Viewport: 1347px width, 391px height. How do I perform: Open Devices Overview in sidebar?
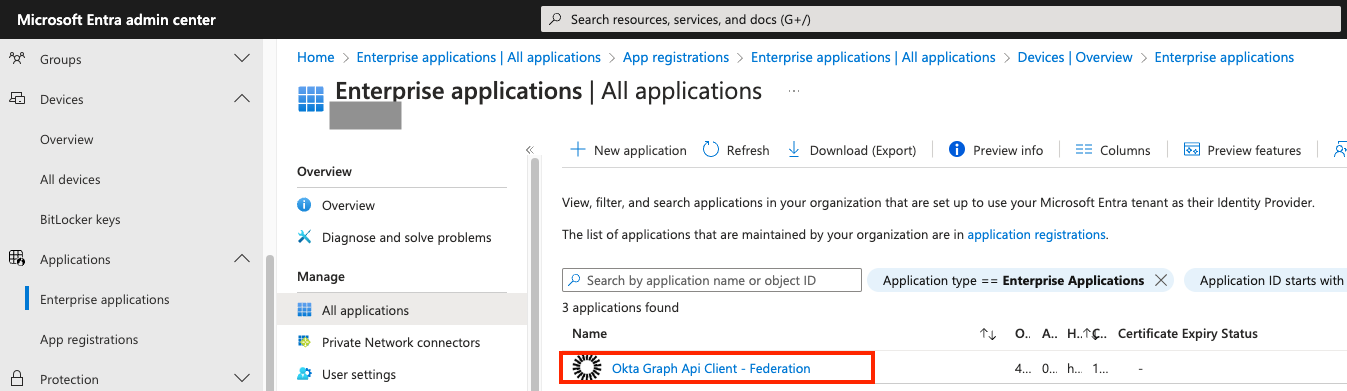(67, 139)
